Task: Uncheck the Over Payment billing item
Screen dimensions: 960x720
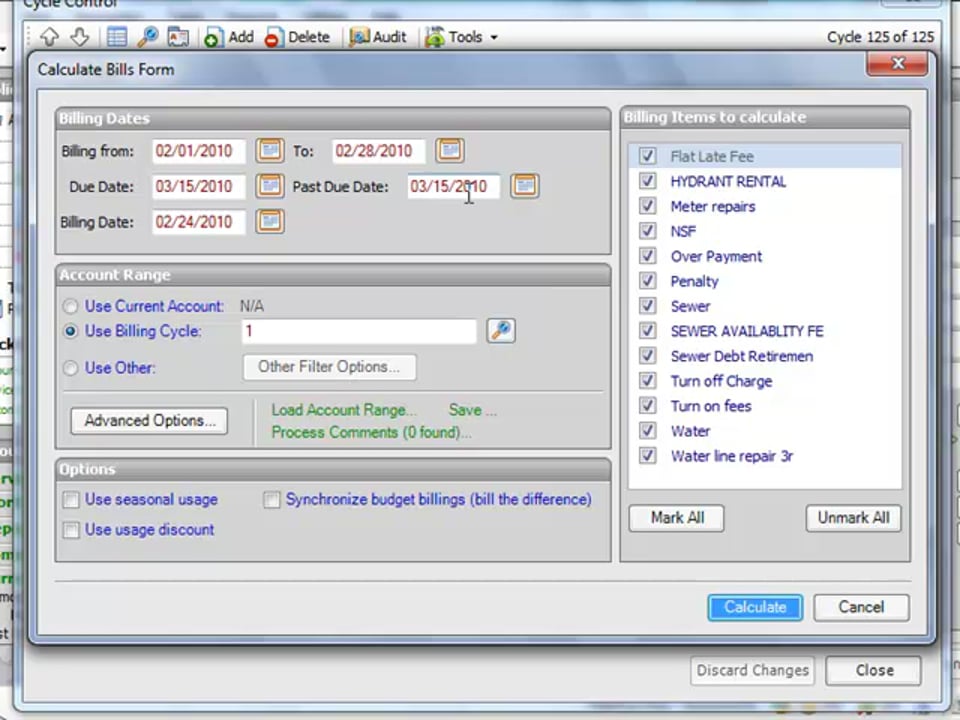Action: coord(648,256)
